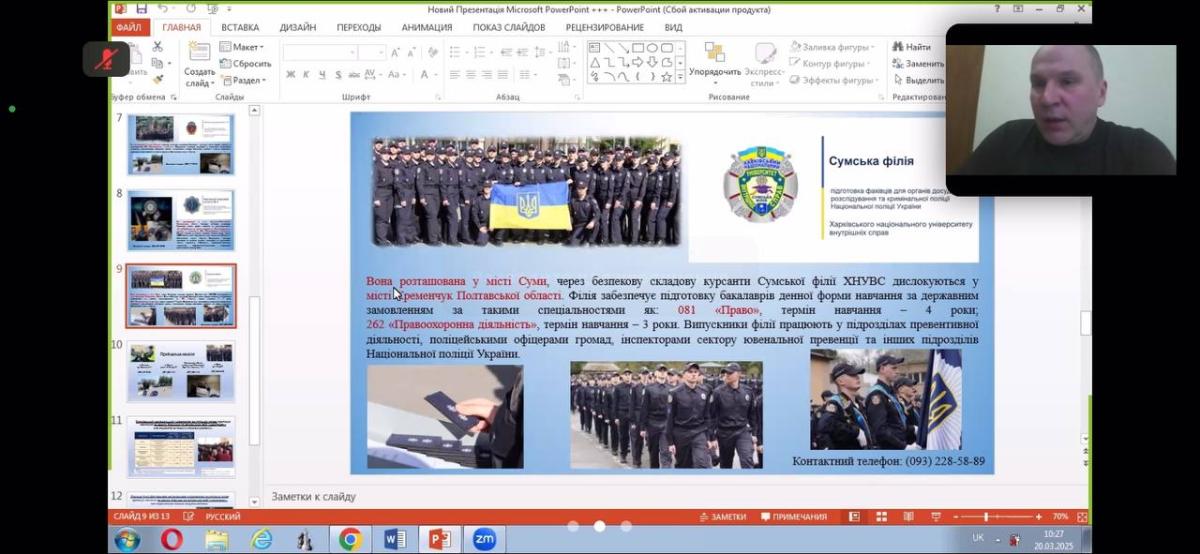This screenshot has height=554, width=1200.
Task: Click the Найти (Find) button
Action: [x=911, y=47]
